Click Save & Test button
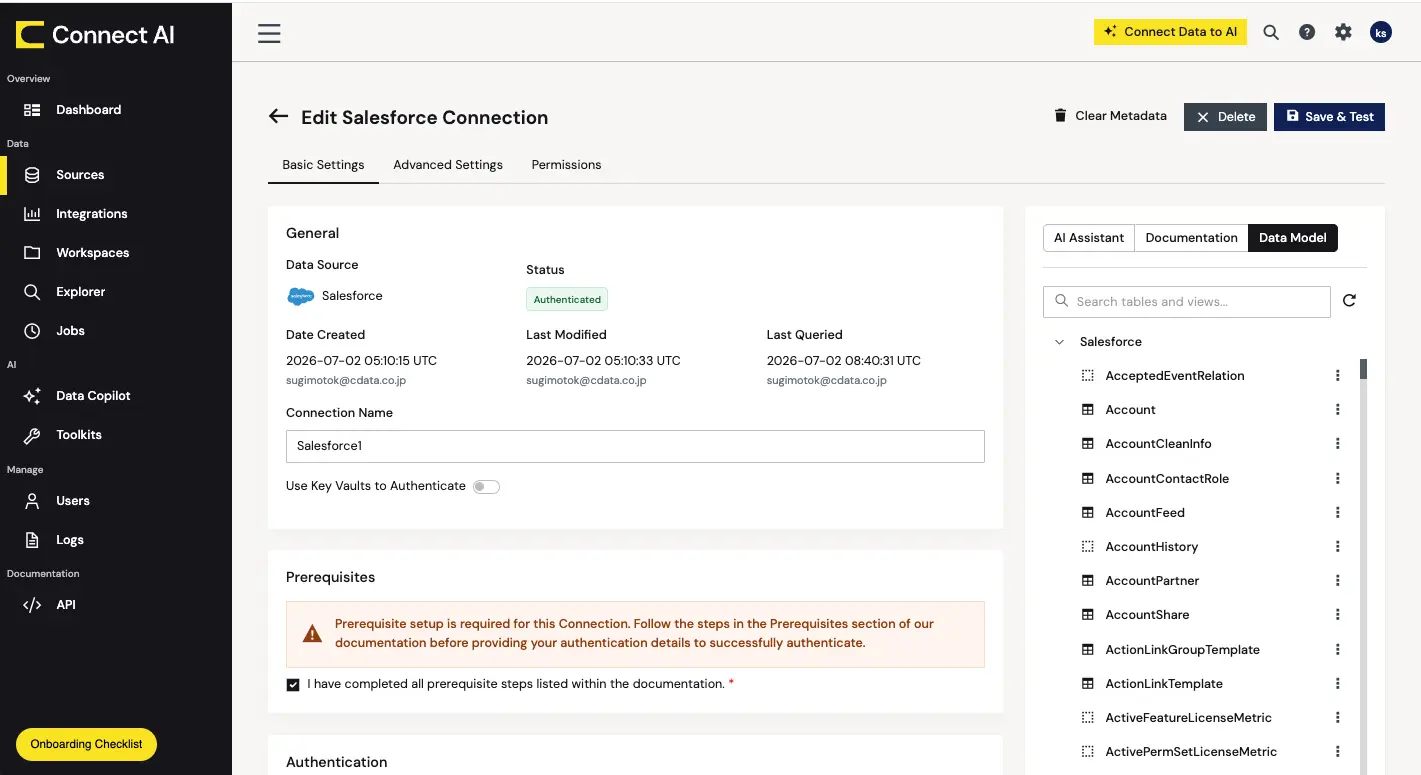This screenshot has width=1421, height=775. 1330,117
